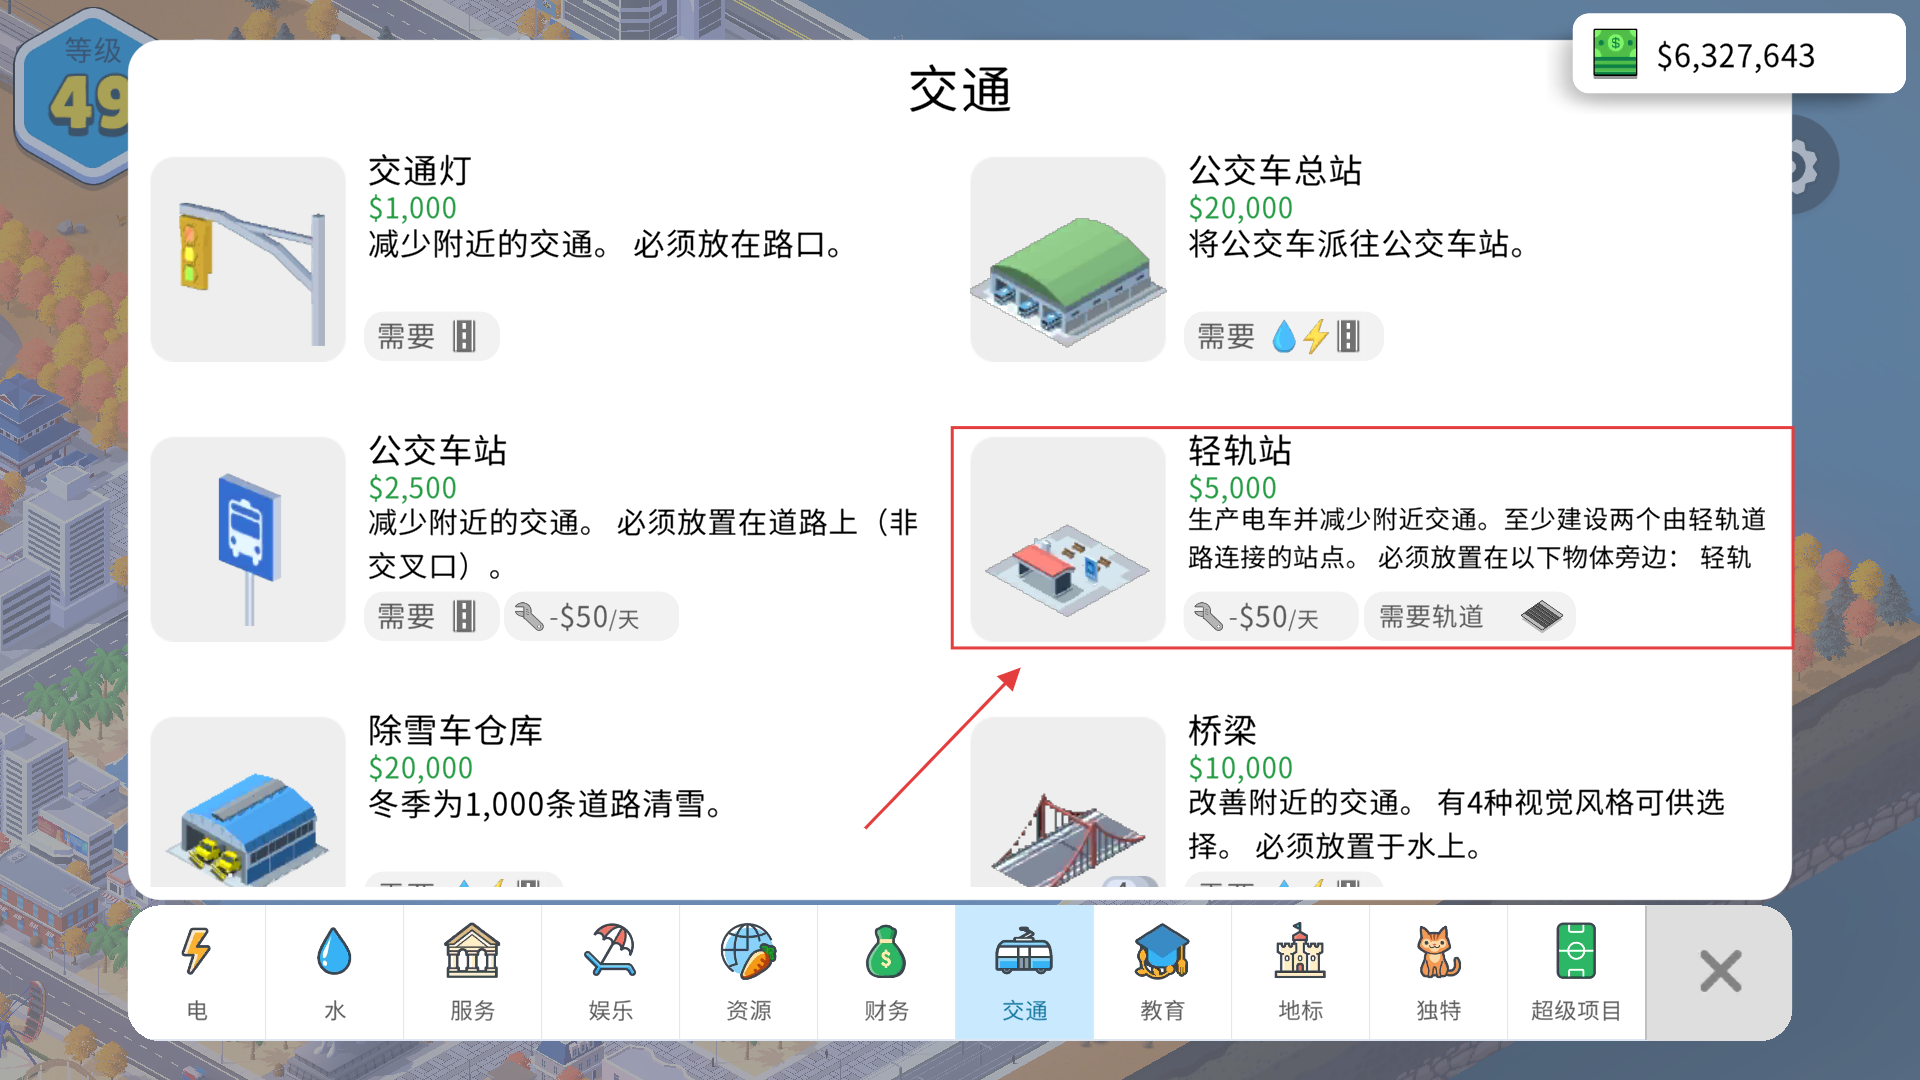The width and height of the screenshot is (1920, 1080).
Task: Close the build menu with X
Action: click(x=1720, y=971)
